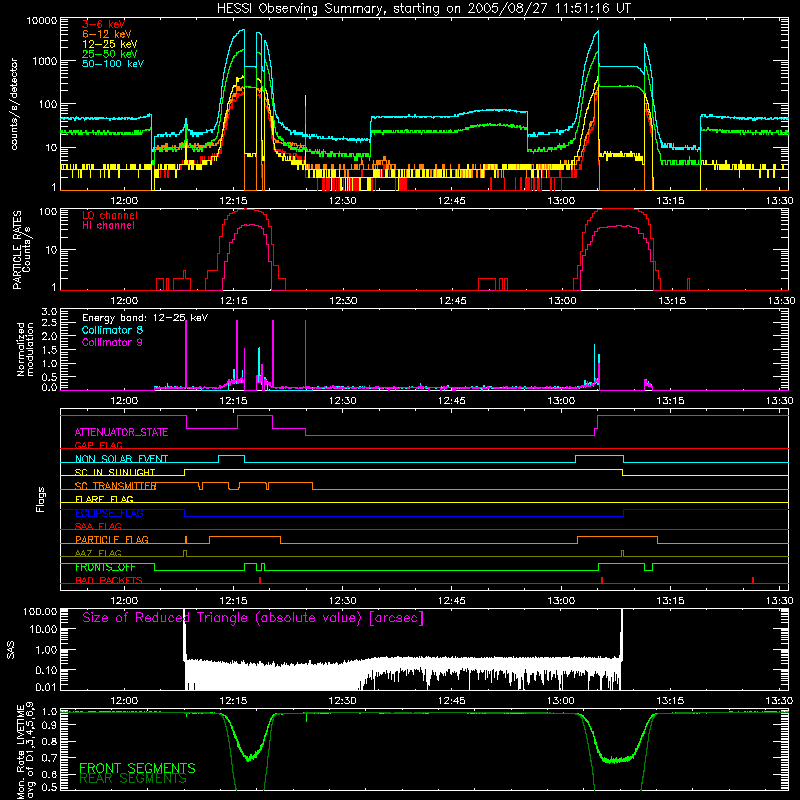Click the 12:30 tick under the flags panel

tap(342, 601)
